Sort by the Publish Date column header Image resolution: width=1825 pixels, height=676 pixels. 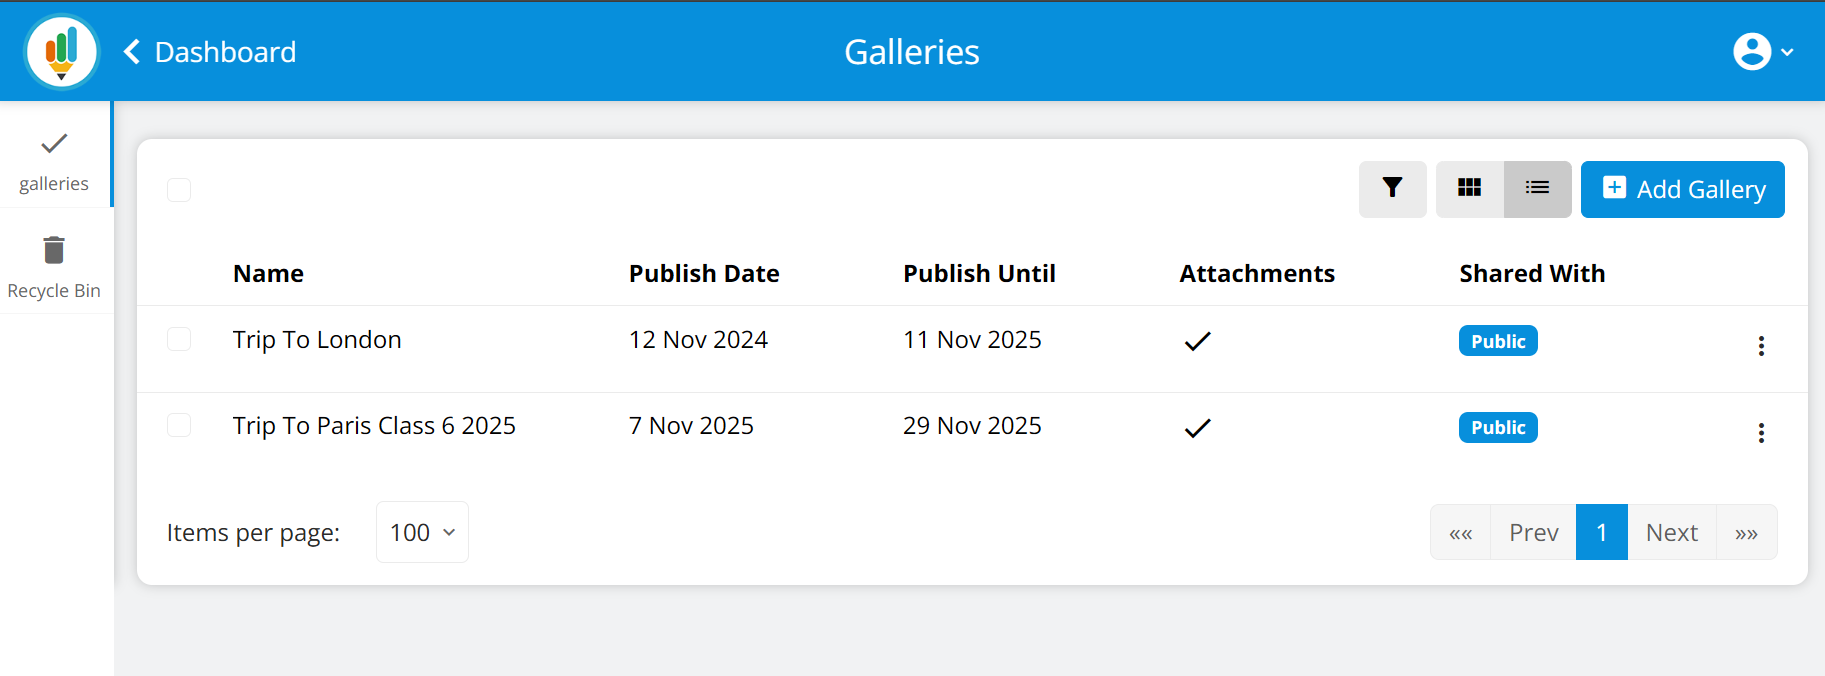click(704, 274)
